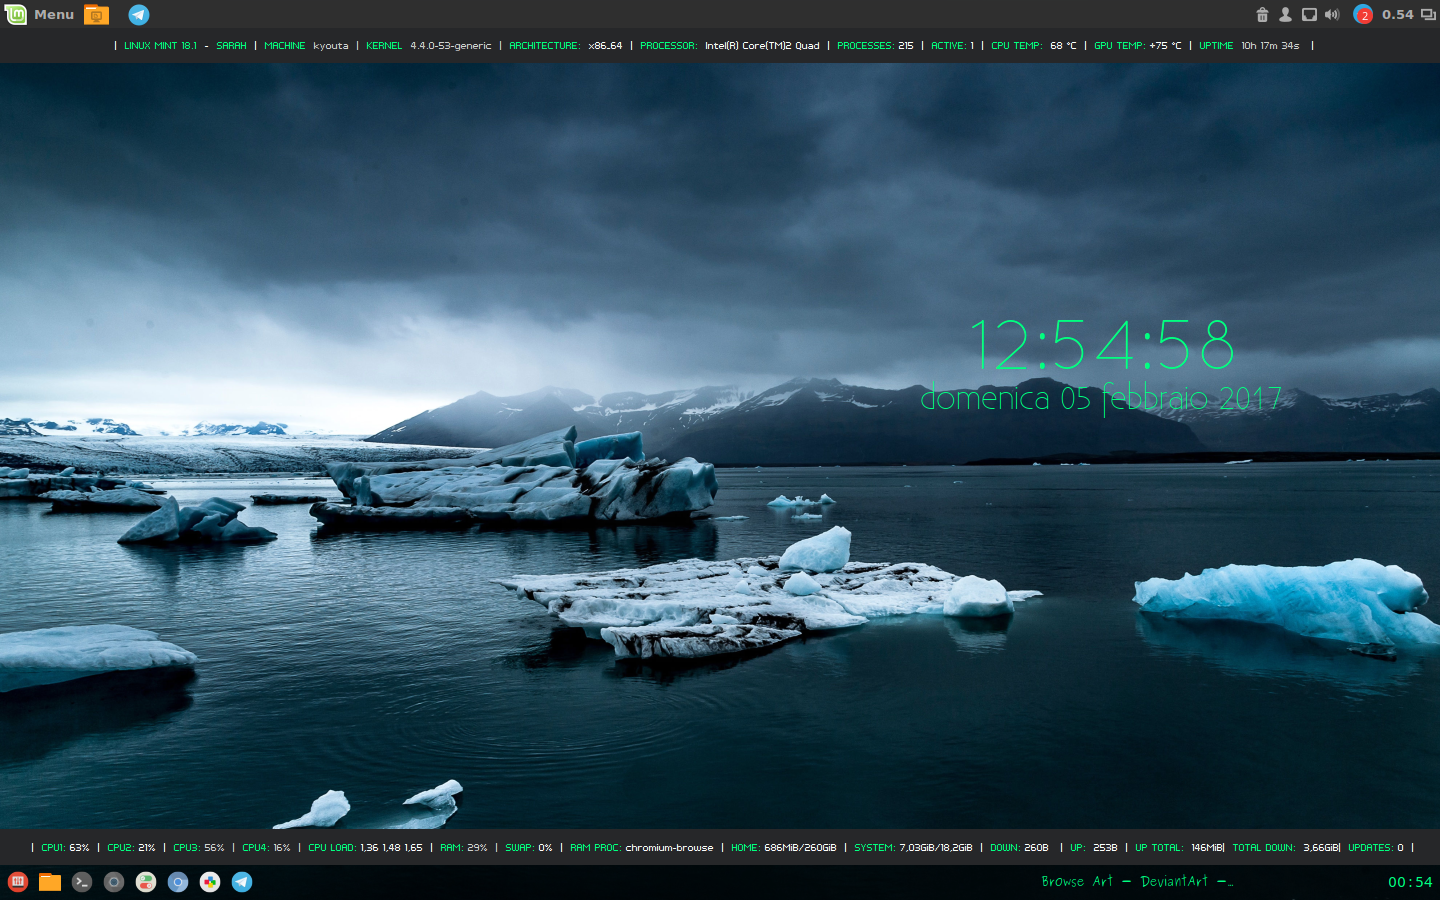Launch Terminal from the bottom dock

click(x=82, y=882)
